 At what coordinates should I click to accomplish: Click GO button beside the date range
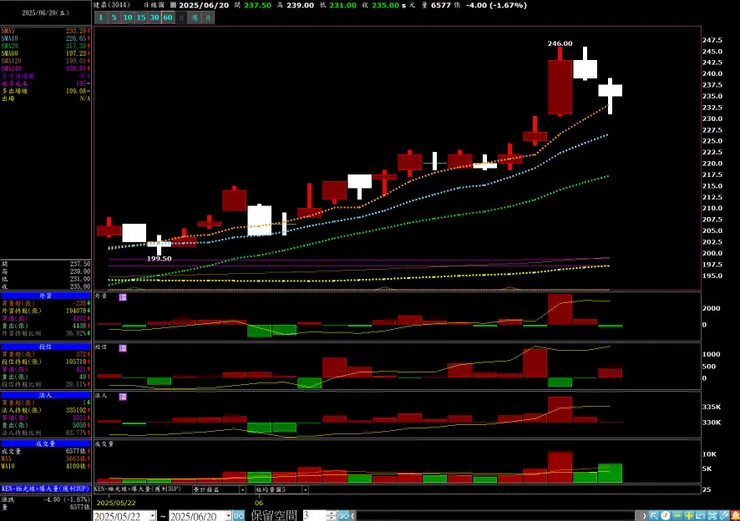[x=239, y=516]
